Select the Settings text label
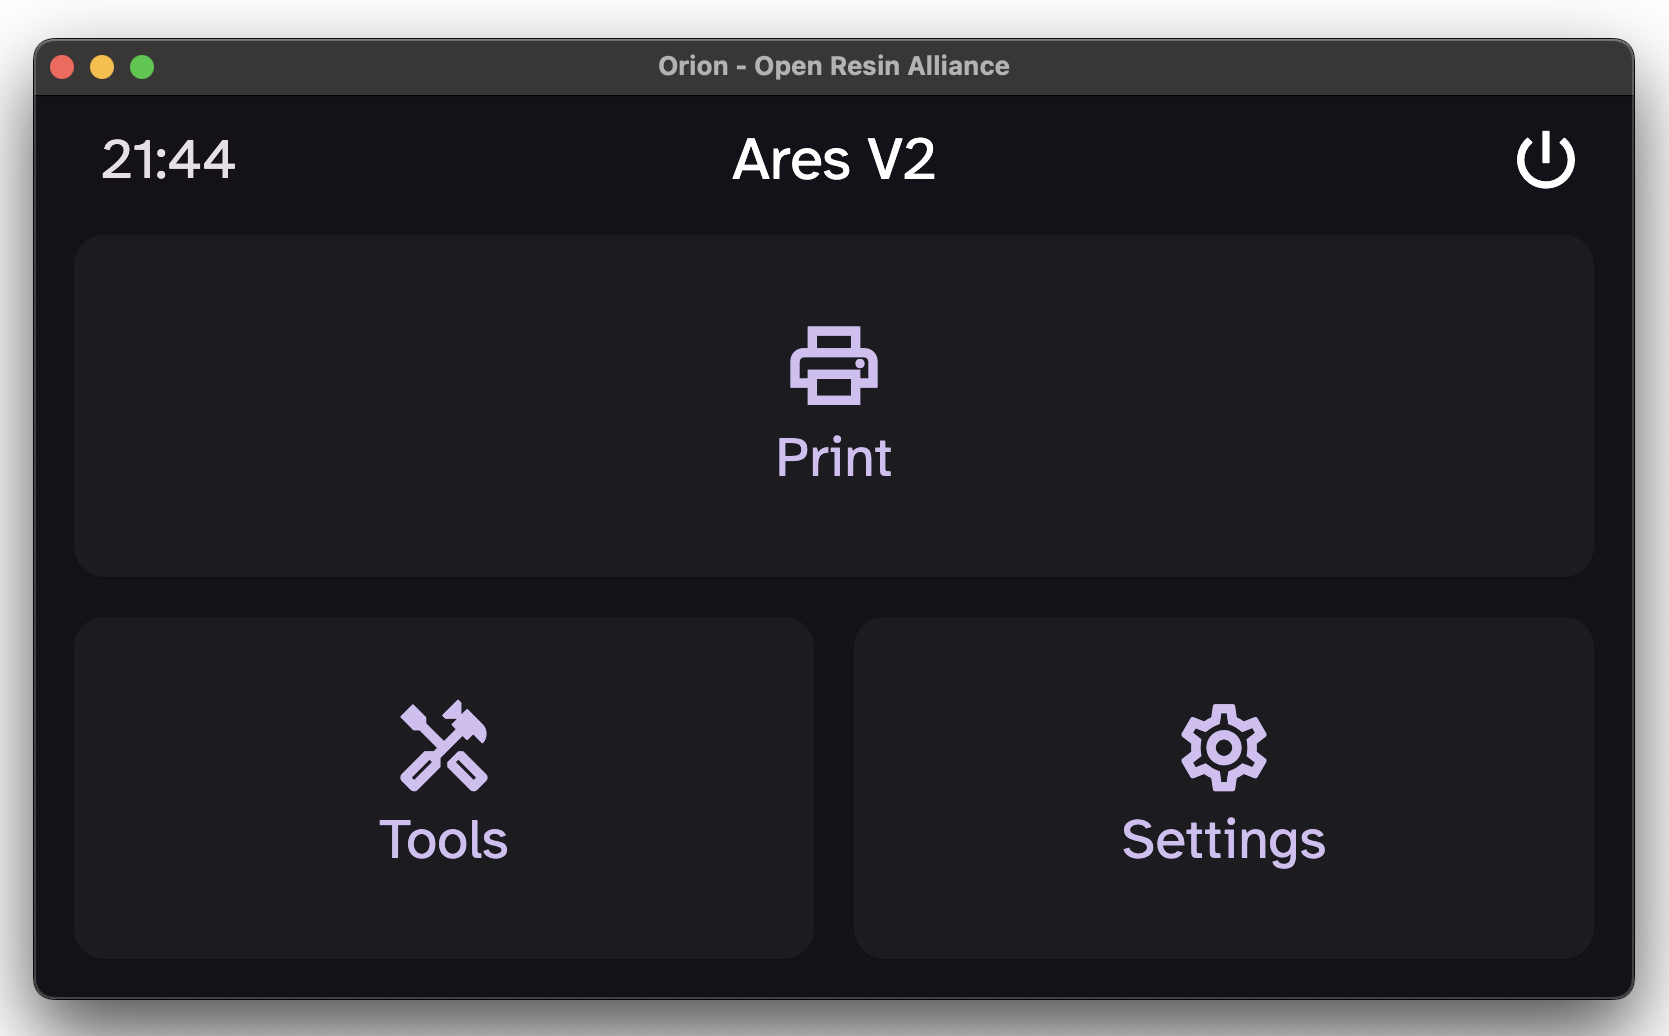 pos(1223,840)
